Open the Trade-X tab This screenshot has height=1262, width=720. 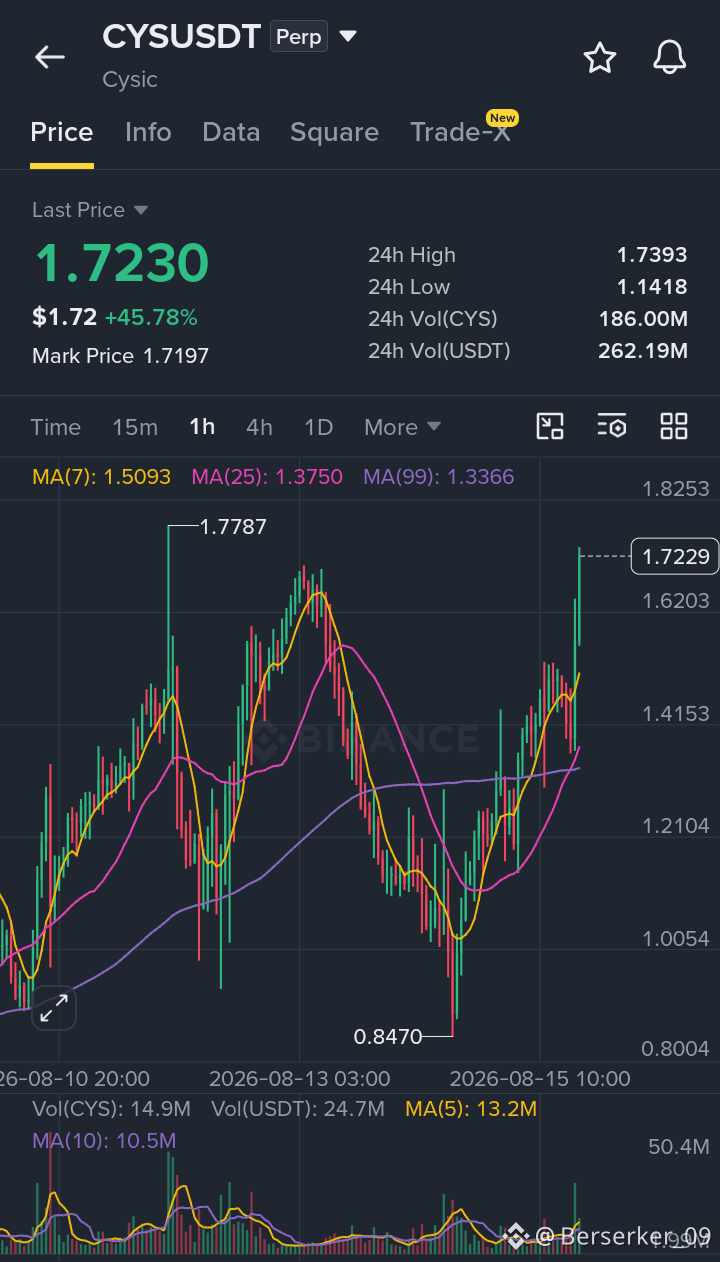pyautogui.click(x=461, y=132)
